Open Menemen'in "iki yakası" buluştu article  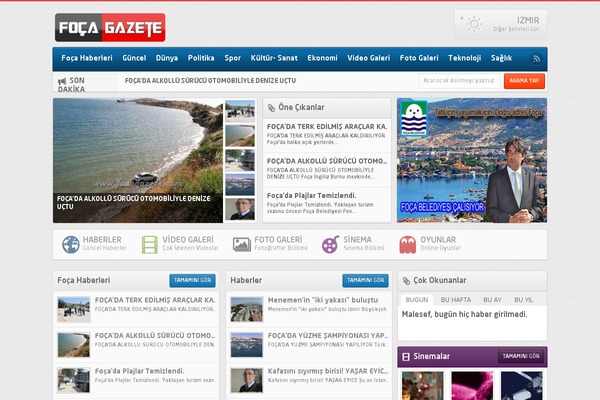click(x=323, y=300)
